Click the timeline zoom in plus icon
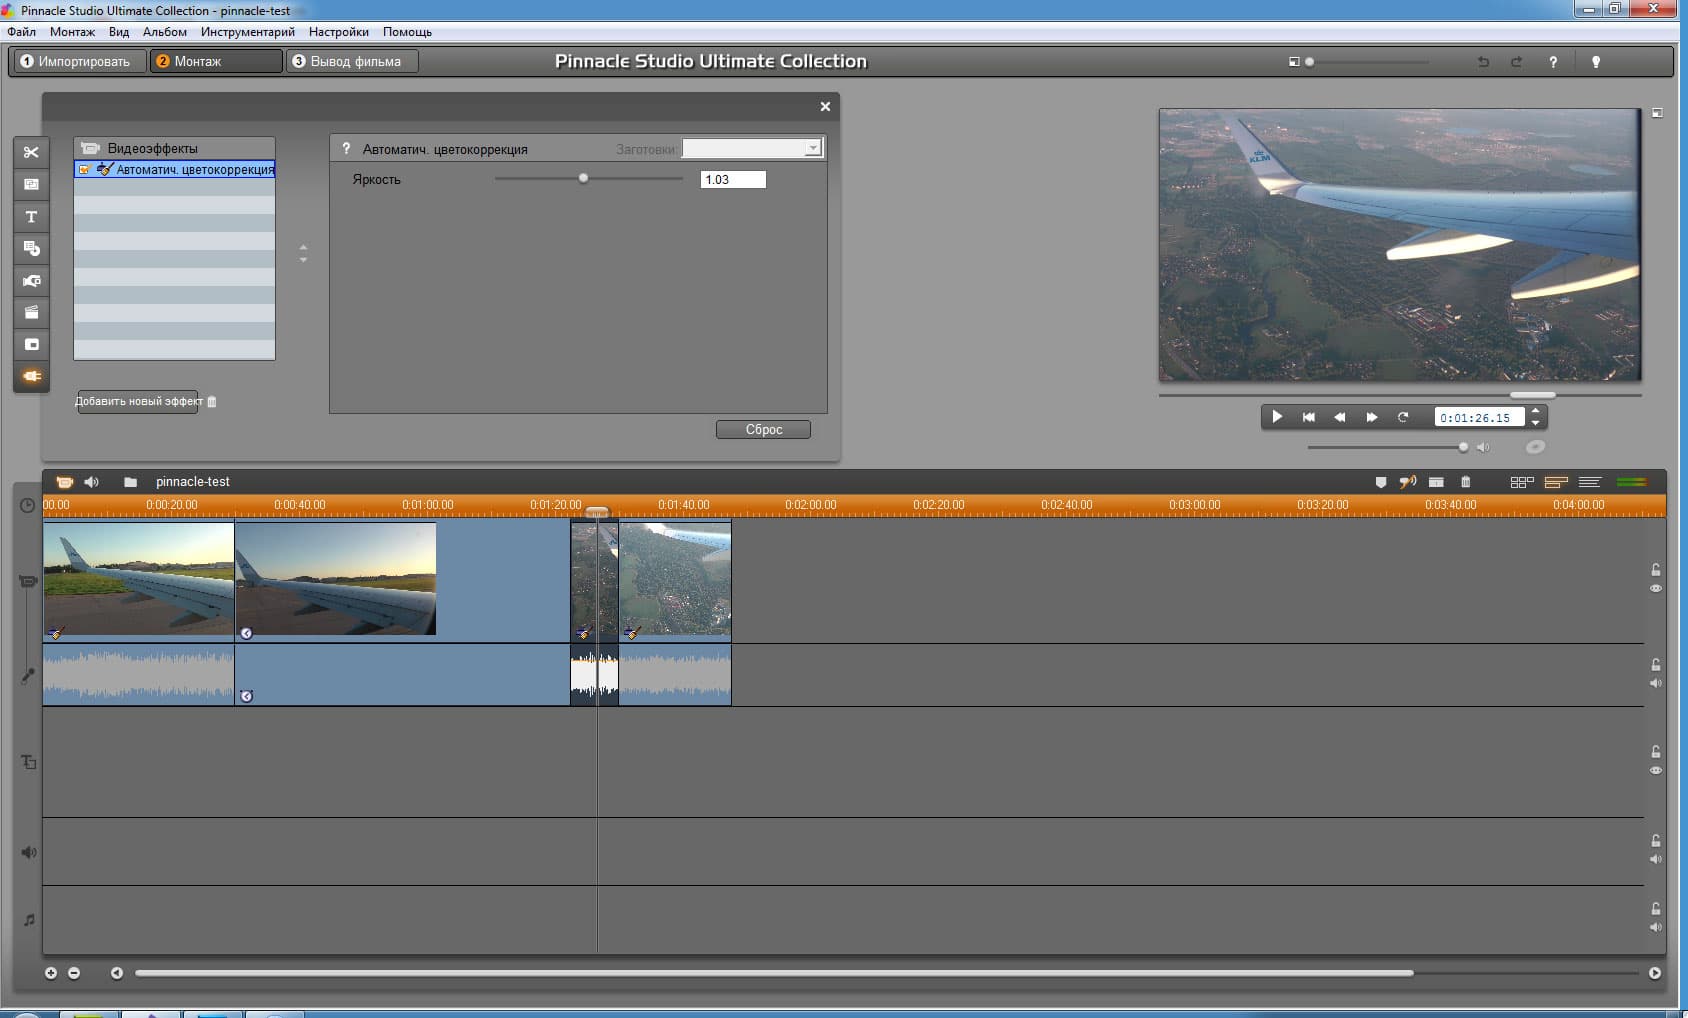Image resolution: width=1688 pixels, height=1018 pixels. click(x=51, y=973)
